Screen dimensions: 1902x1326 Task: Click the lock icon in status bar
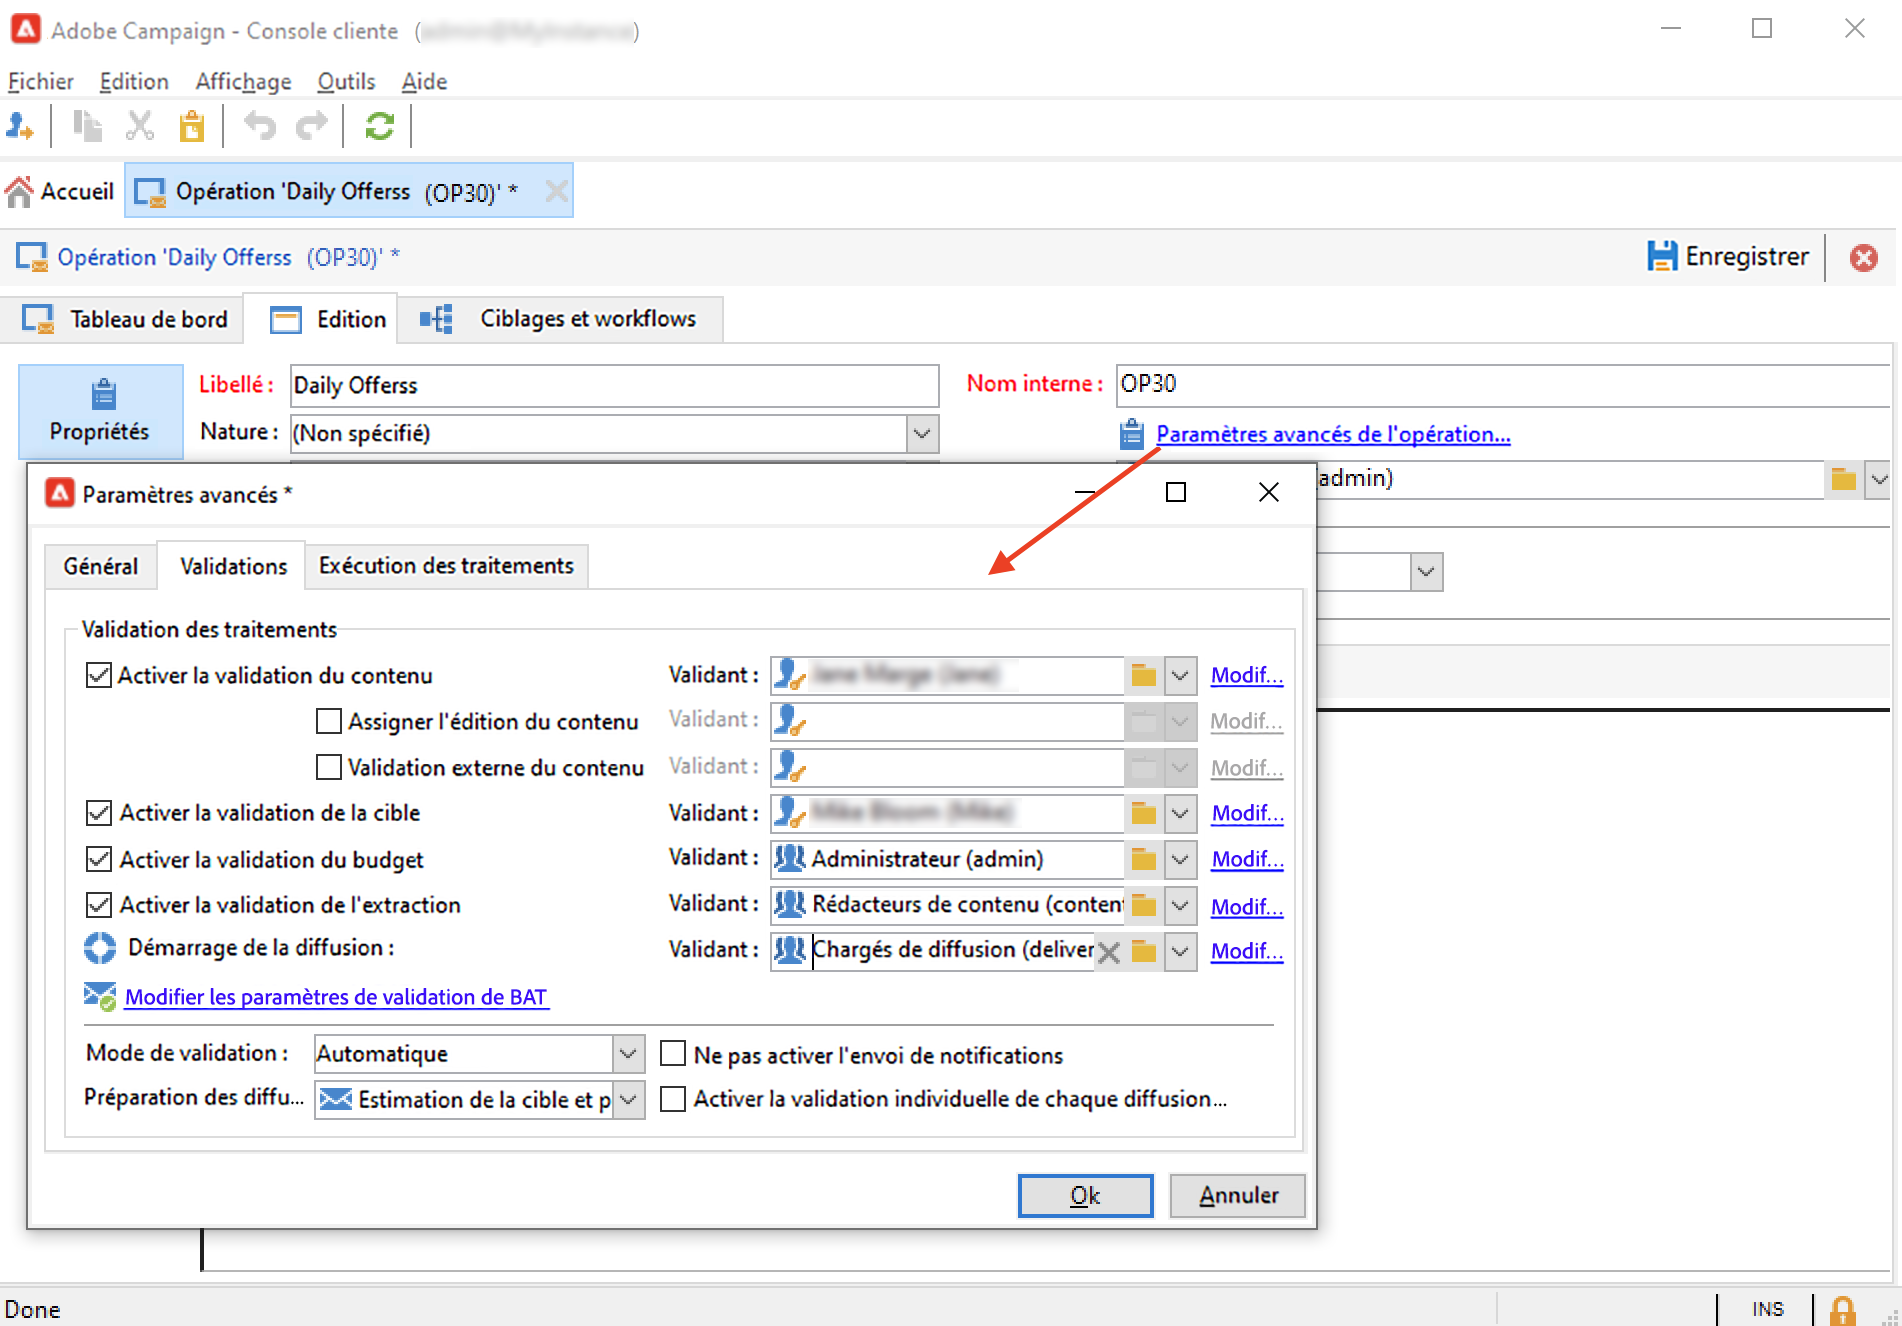[x=1842, y=1310]
